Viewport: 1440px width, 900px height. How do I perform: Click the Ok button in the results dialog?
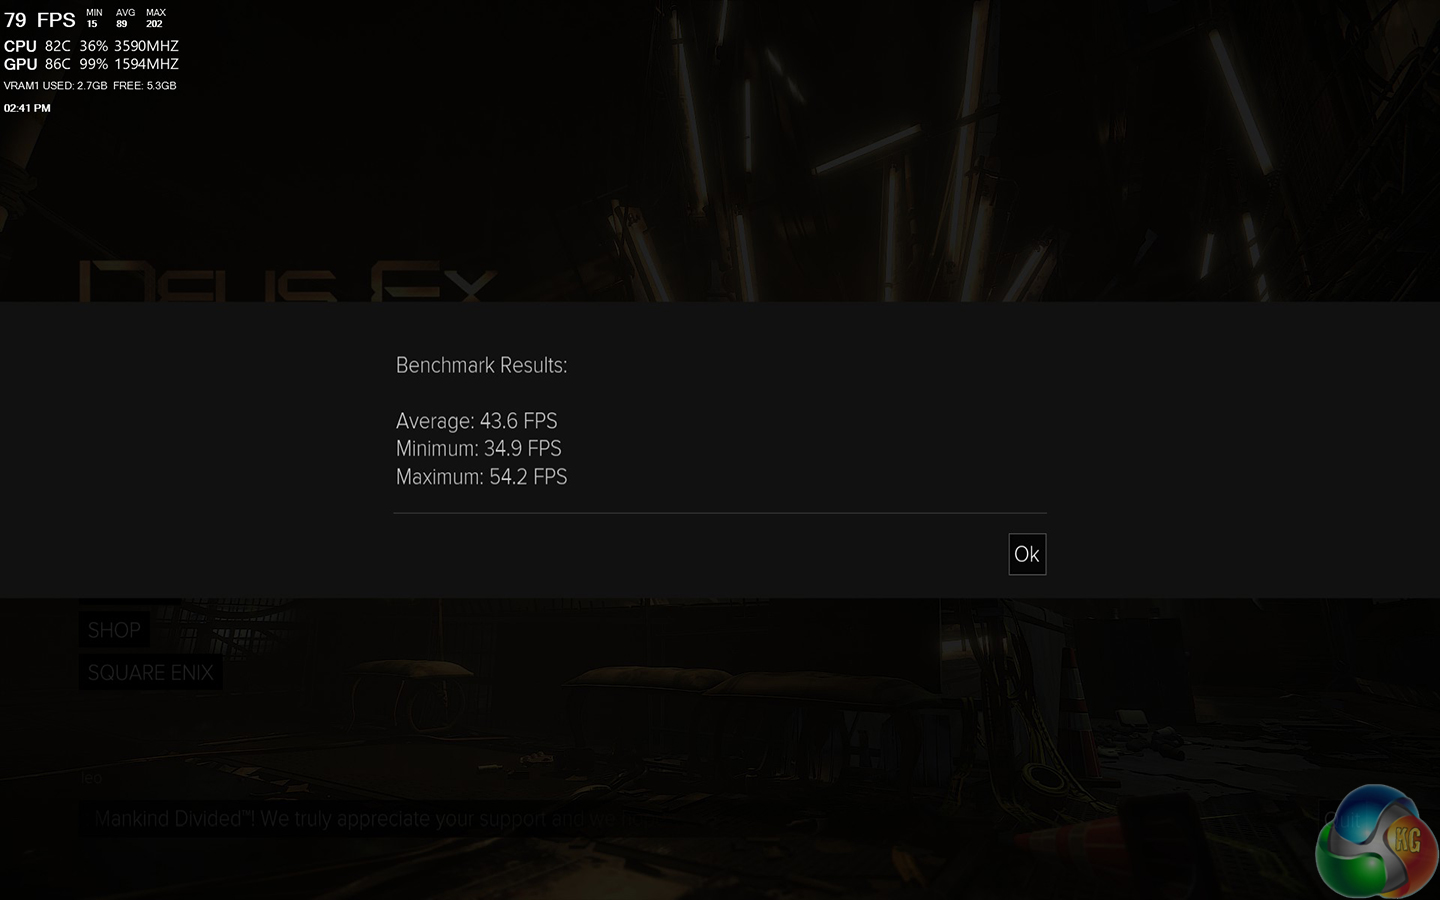point(1027,554)
